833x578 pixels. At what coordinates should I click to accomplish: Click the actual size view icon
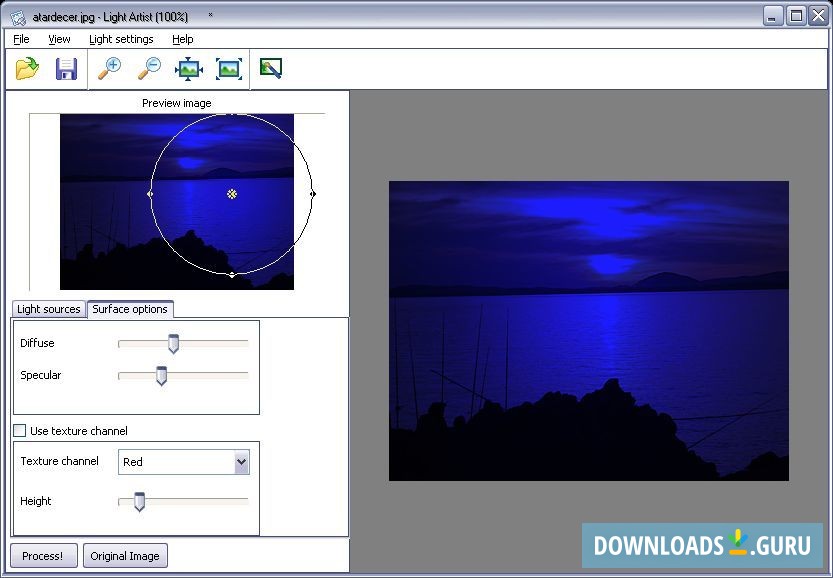229,68
